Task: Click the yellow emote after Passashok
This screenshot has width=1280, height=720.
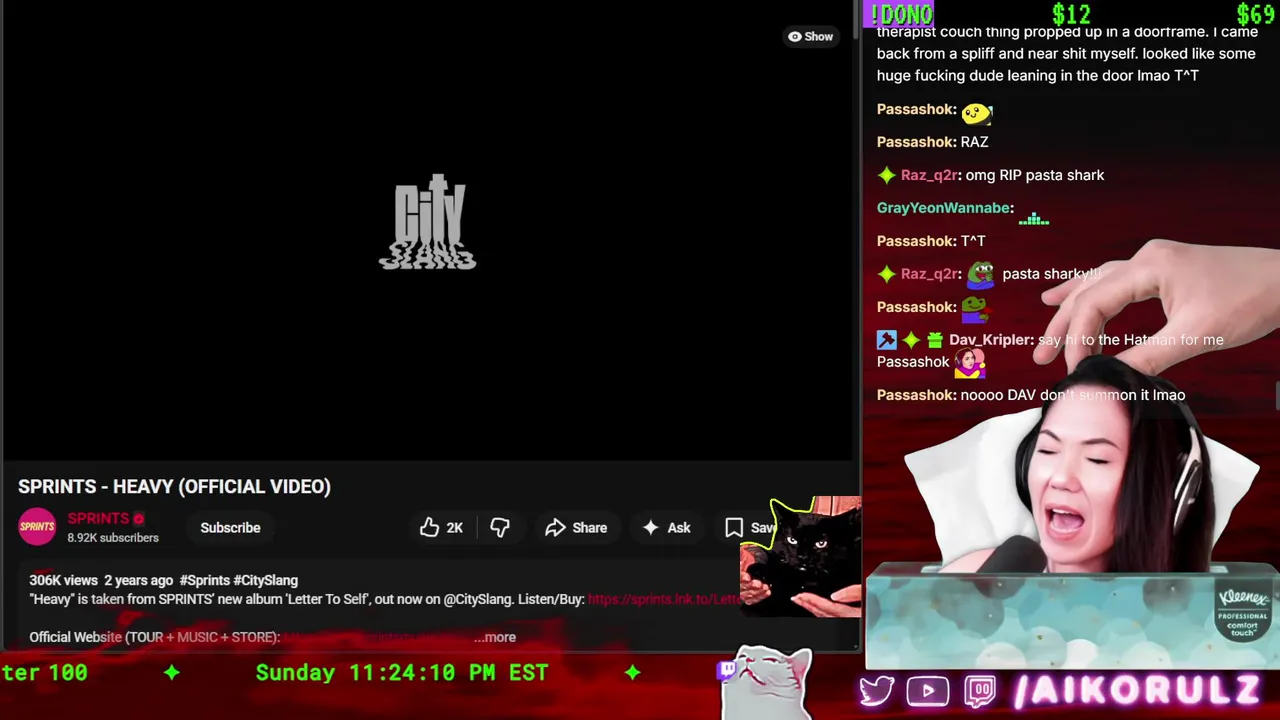Action: (977, 112)
